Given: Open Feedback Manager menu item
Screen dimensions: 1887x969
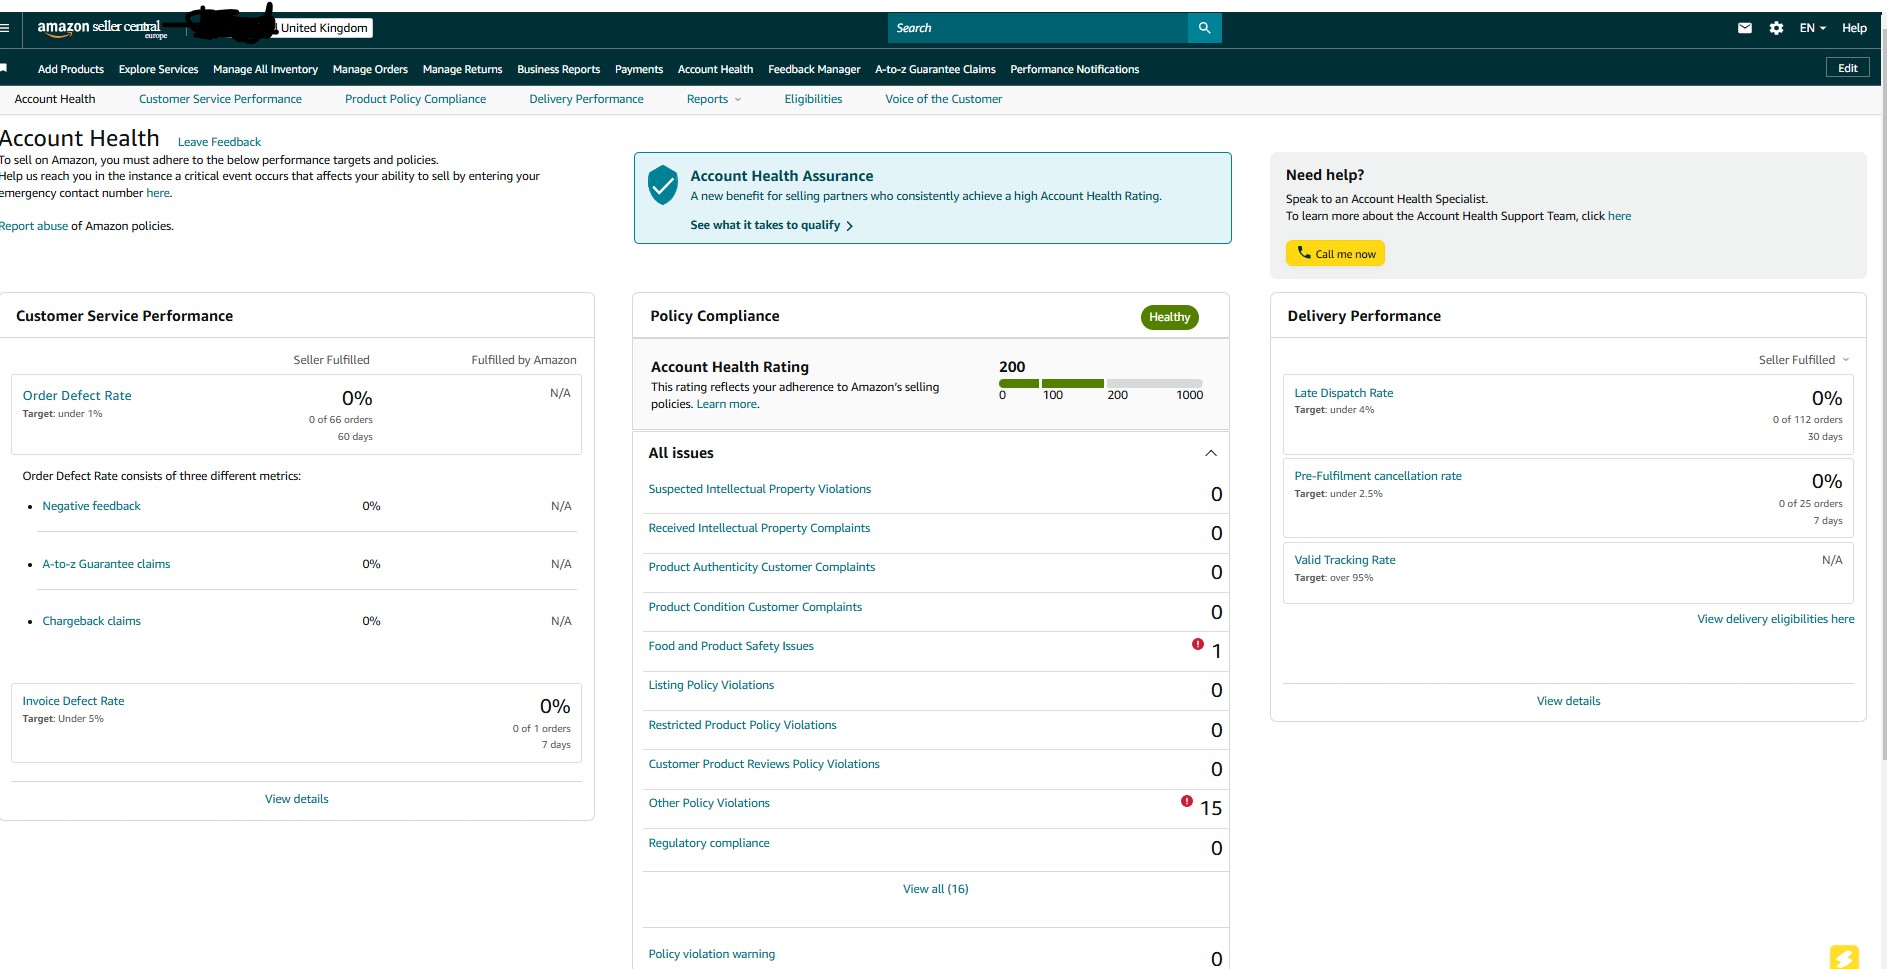Looking at the screenshot, I should coord(814,69).
